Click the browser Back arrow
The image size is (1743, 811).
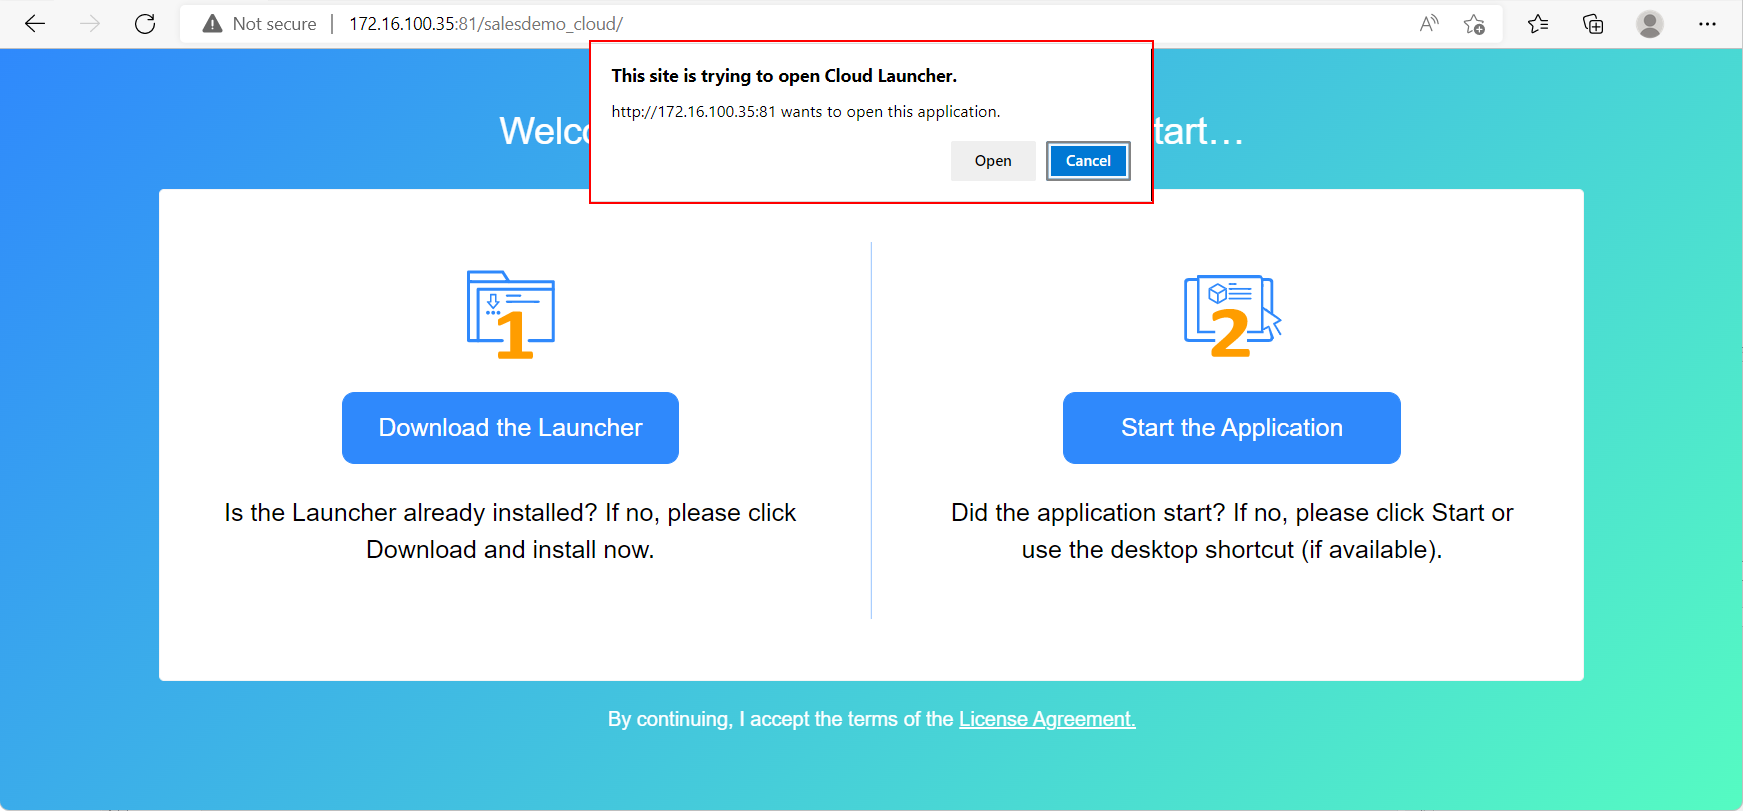35,24
